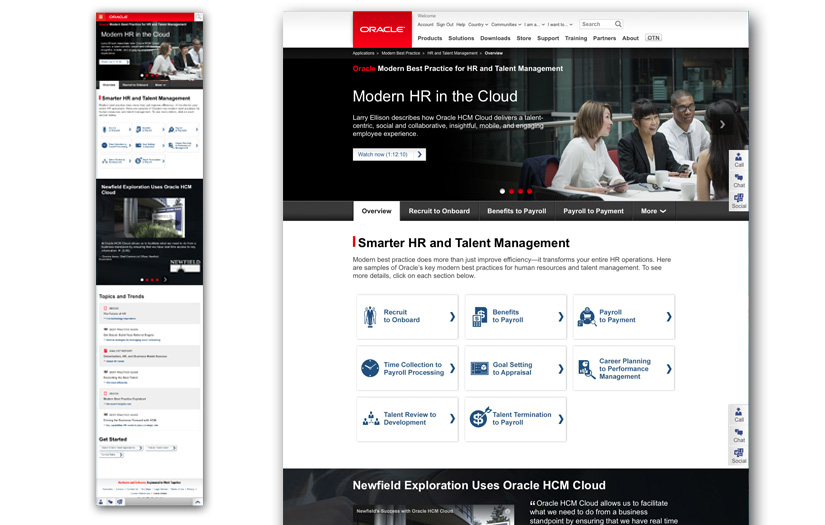
Task: Open the Products menu item
Action: (430, 38)
